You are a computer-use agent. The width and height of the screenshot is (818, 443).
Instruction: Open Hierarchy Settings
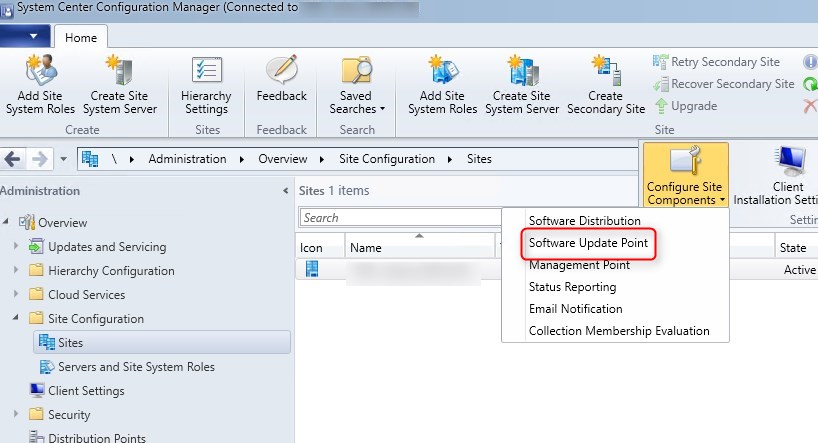point(206,85)
